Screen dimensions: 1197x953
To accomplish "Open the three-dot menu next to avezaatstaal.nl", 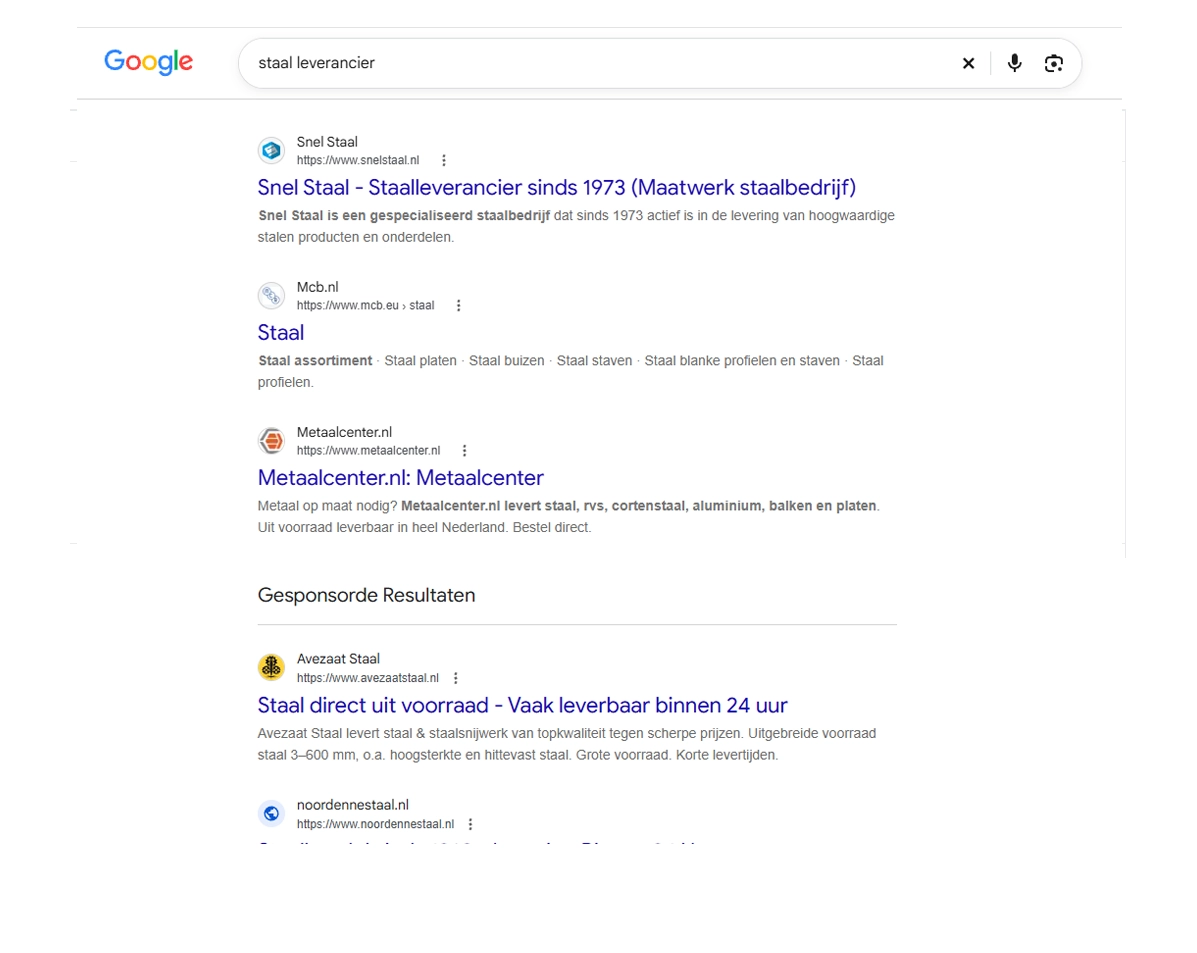I will click(x=456, y=678).
